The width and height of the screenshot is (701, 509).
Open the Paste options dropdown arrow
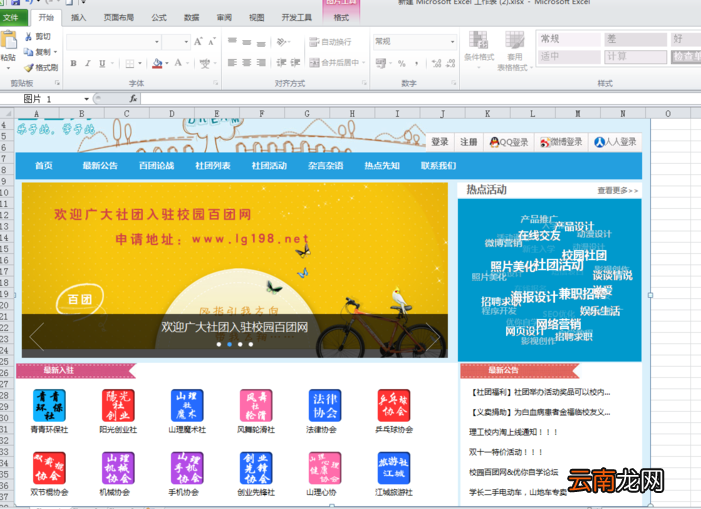tap(8, 68)
